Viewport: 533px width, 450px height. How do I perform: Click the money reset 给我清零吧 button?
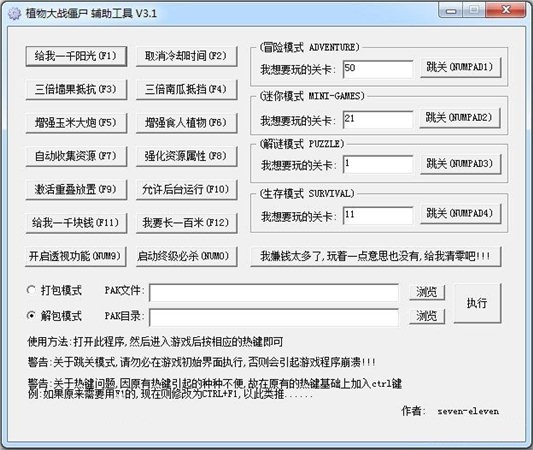click(x=376, y=256)
